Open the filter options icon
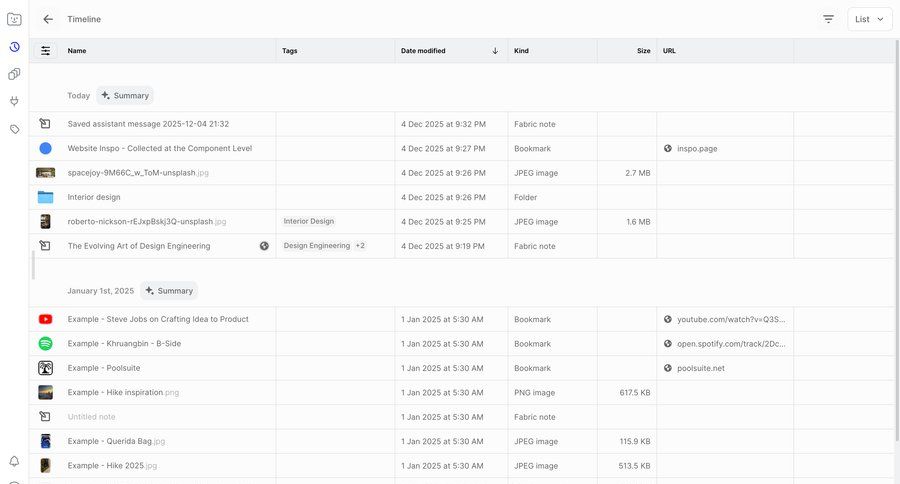 coord(828,19)
